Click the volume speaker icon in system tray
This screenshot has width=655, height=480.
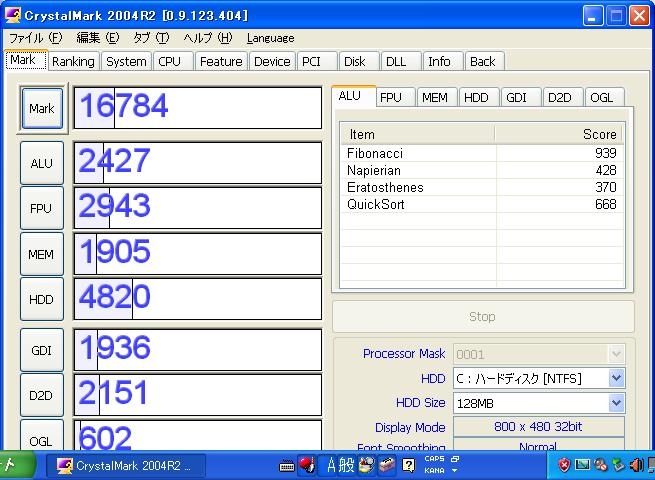pyautogui.click(x=637, y=465)
